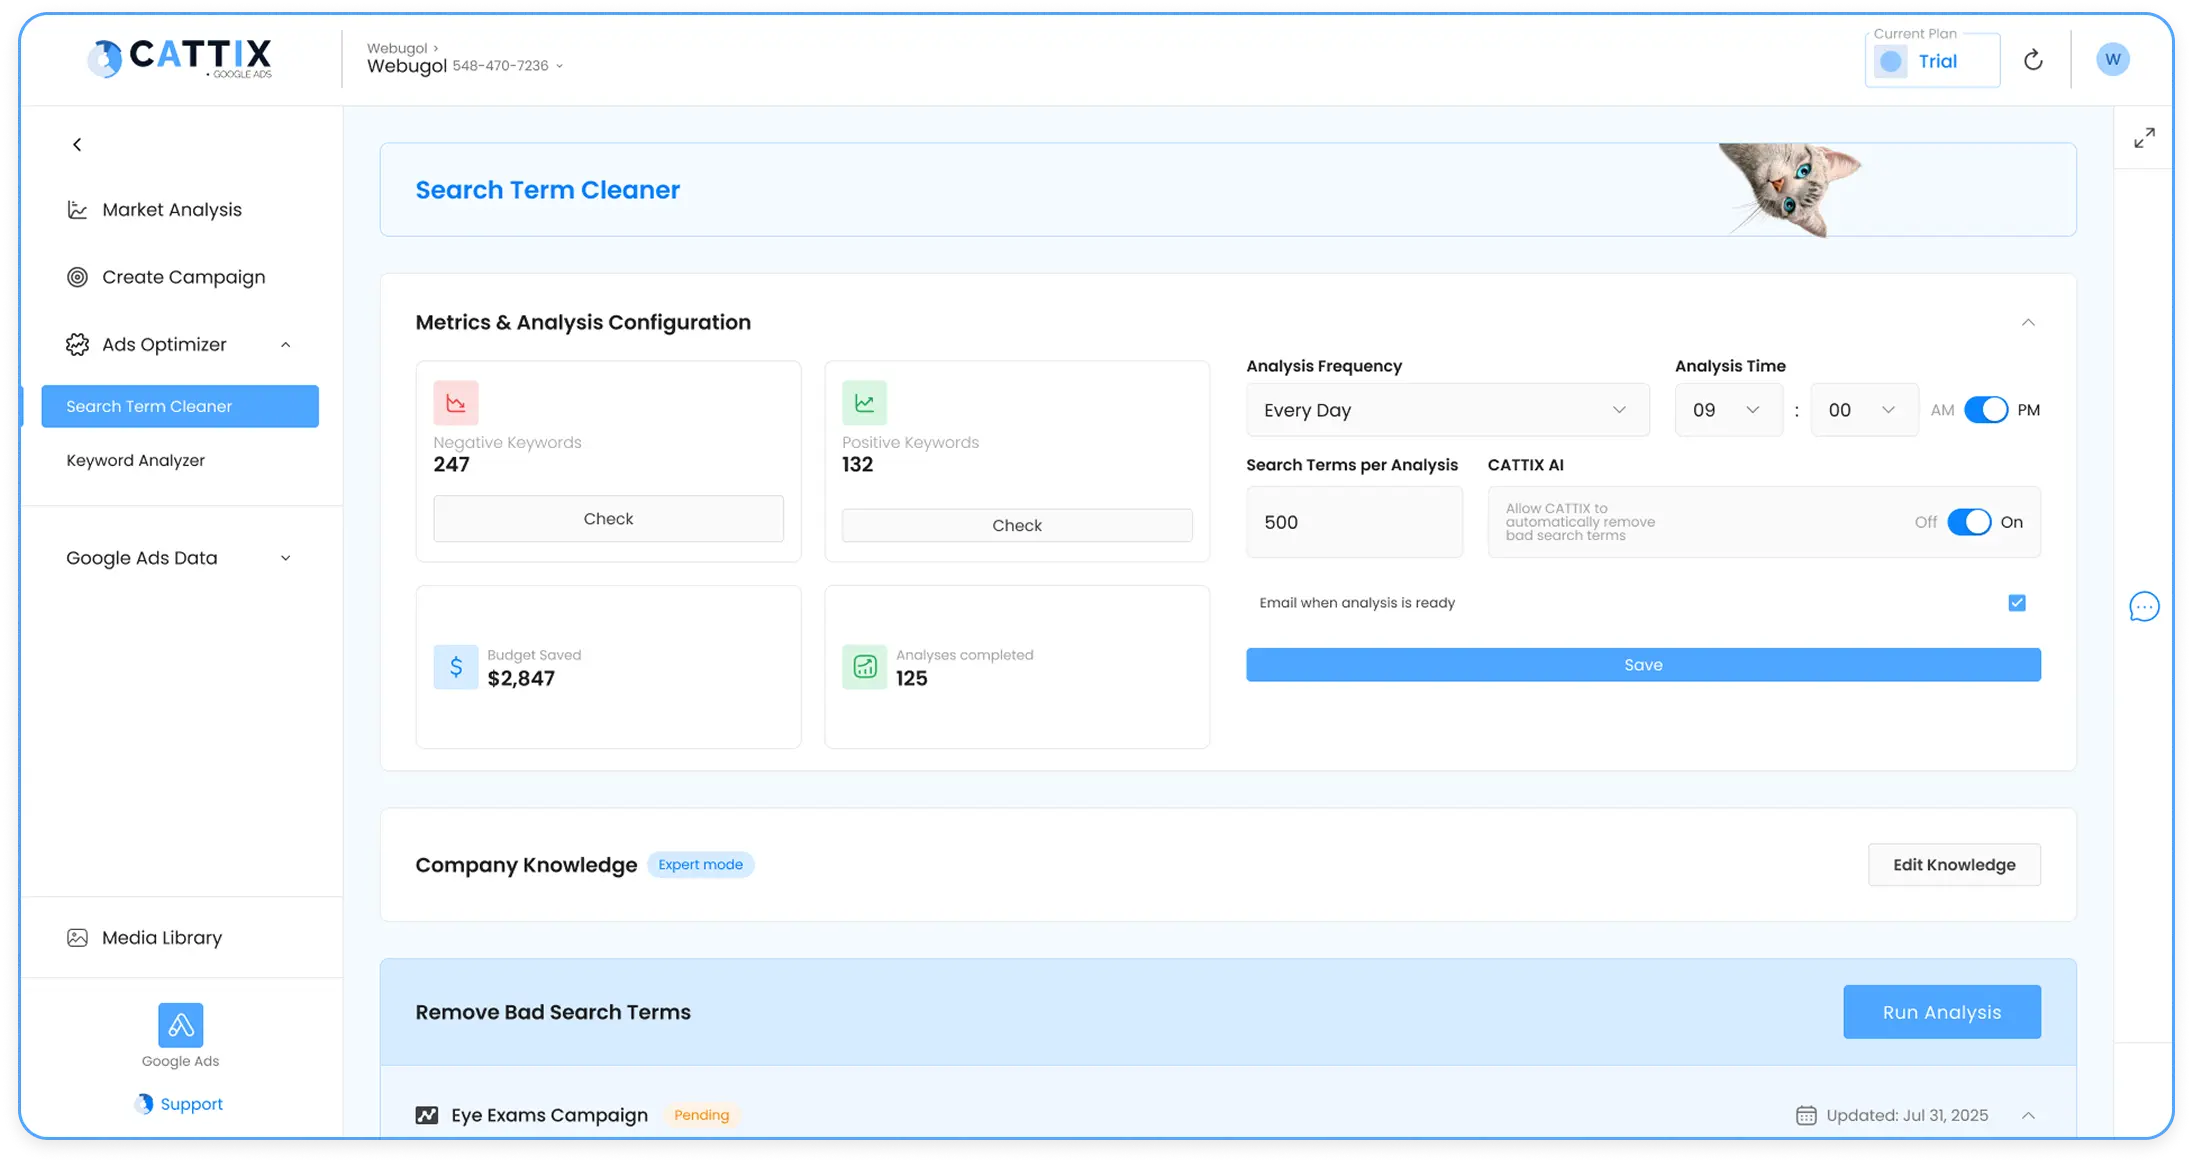Collapse the Metrics & Analysis Configuration panel
This screenshot has width=2193, height=1164.
click(x=2028, y=322)
